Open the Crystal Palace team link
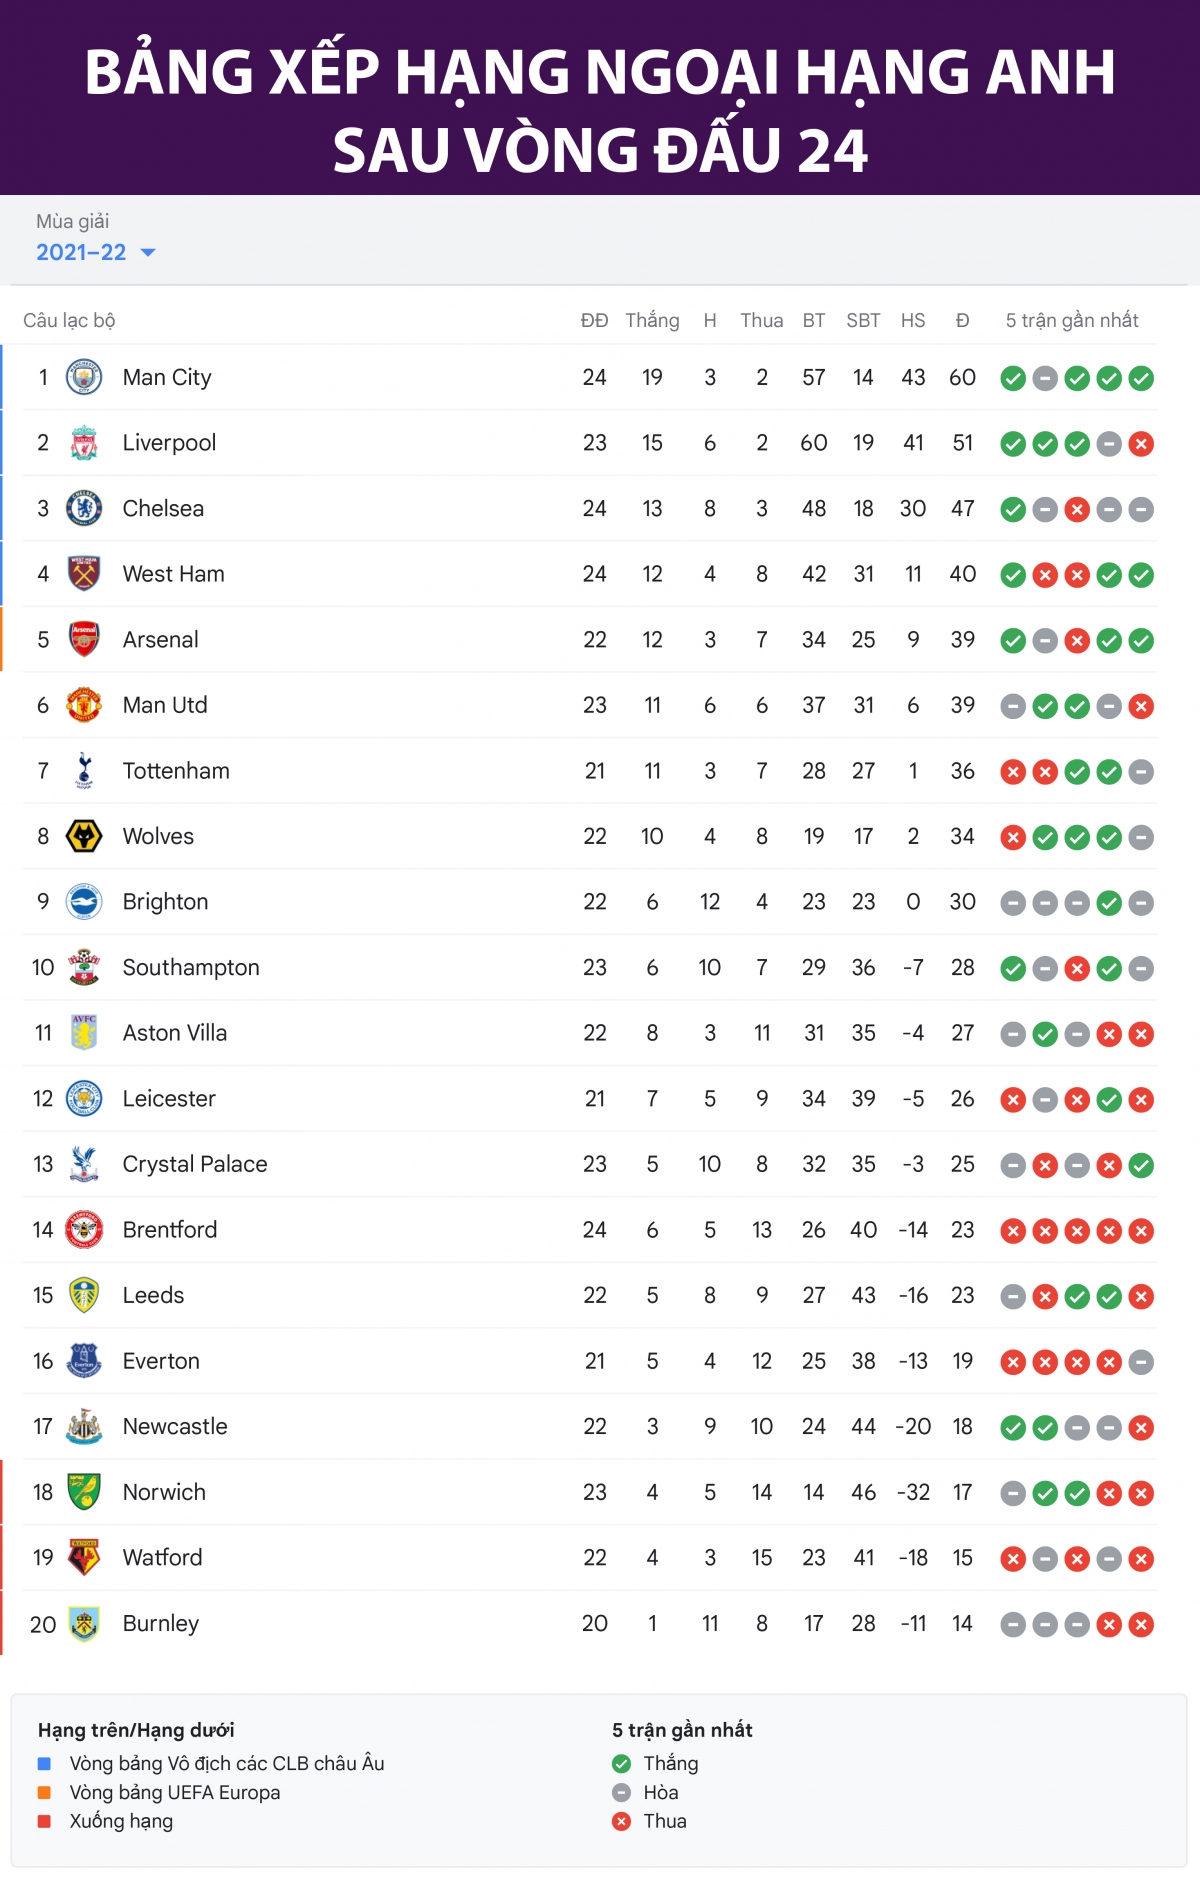 pyautogui.click(x=195, y=1164)
